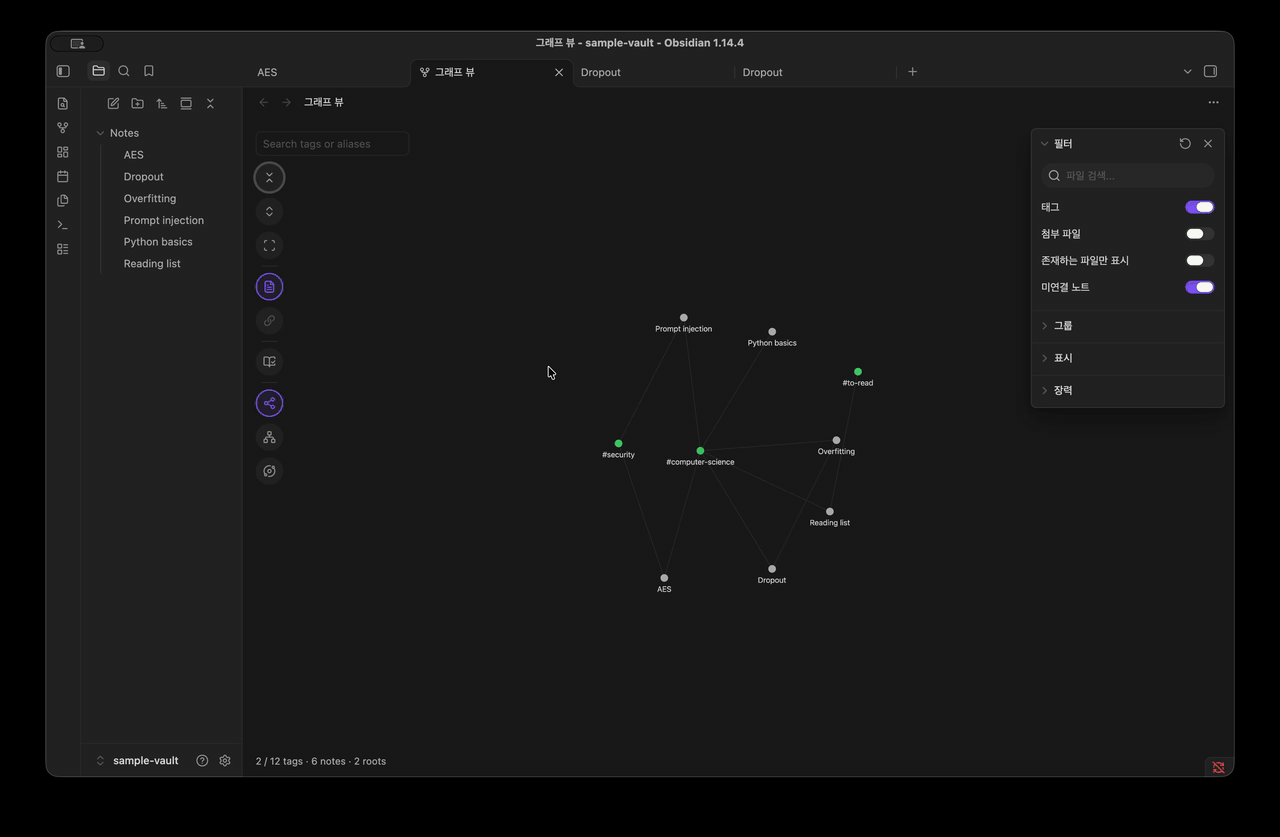Open quick switcher icon in left ribbon
Screen dimensions: 1280x837
click(63, 103)
